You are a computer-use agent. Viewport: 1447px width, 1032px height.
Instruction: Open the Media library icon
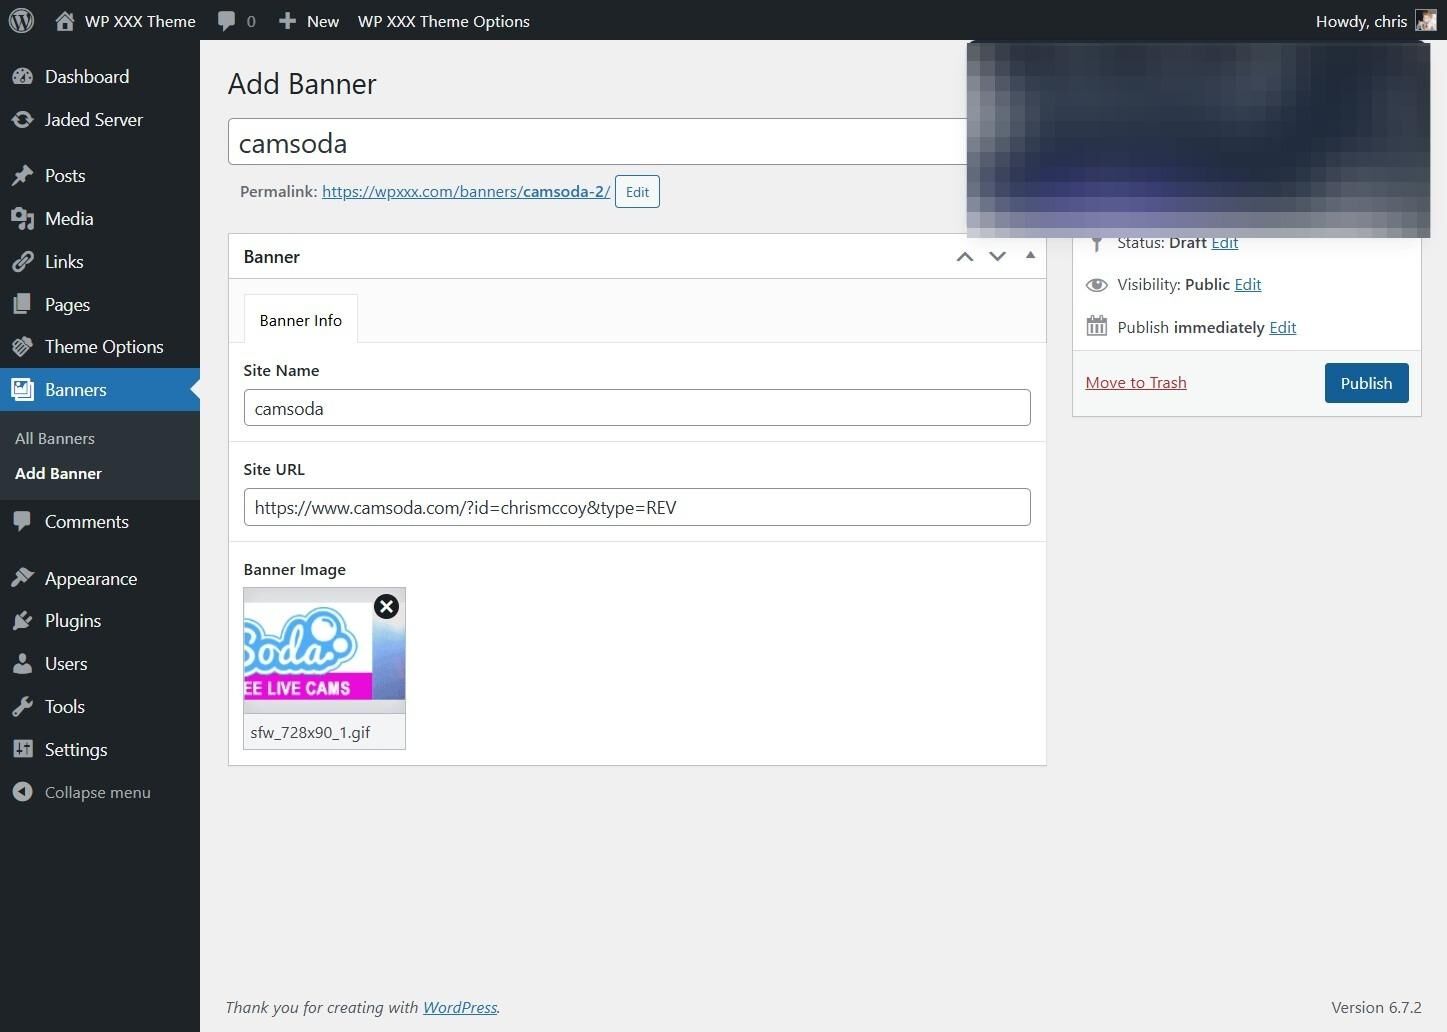click(24, 218)
